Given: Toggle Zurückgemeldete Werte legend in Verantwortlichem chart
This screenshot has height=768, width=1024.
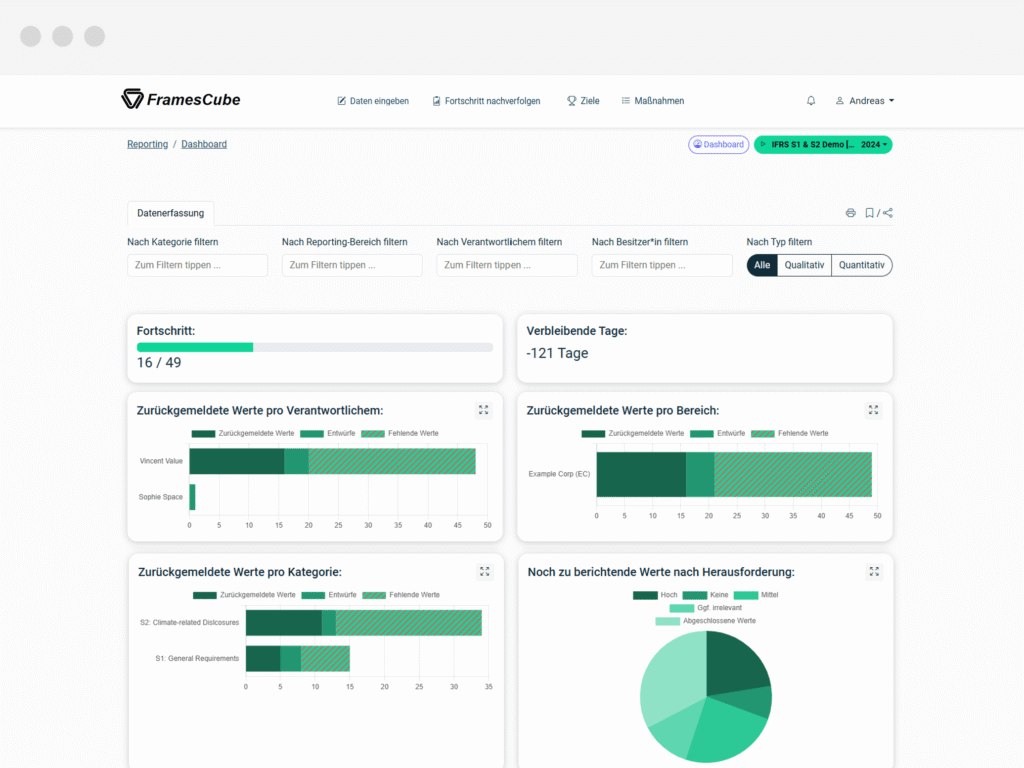Looking at the screenshot, I should click(243, 434).
